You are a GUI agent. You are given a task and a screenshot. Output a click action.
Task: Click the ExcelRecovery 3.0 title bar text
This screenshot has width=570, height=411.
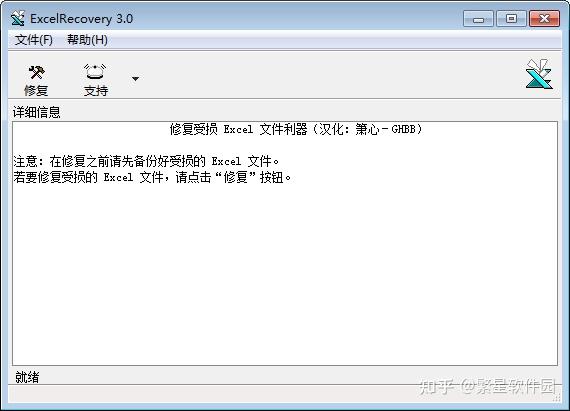pos(81,19)
